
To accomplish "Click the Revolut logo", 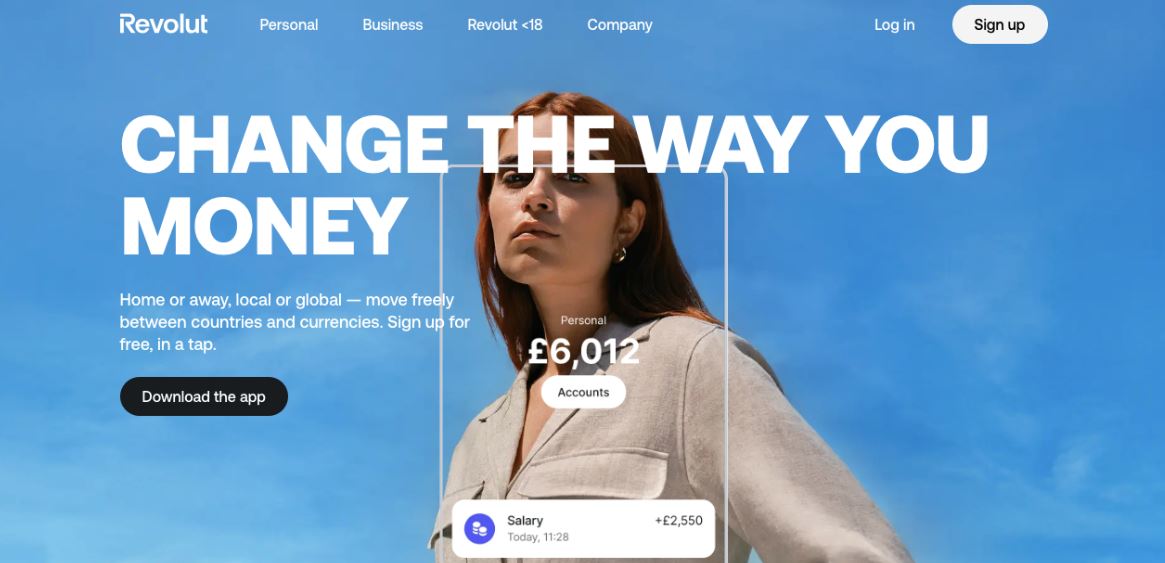I will point(163,24).
